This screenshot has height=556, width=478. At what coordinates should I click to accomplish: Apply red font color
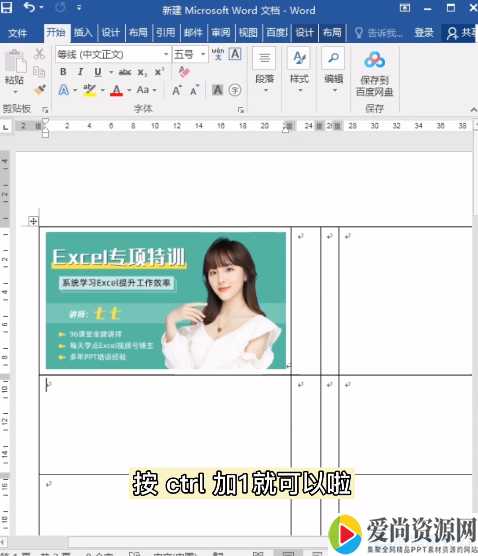coord(116,90)
